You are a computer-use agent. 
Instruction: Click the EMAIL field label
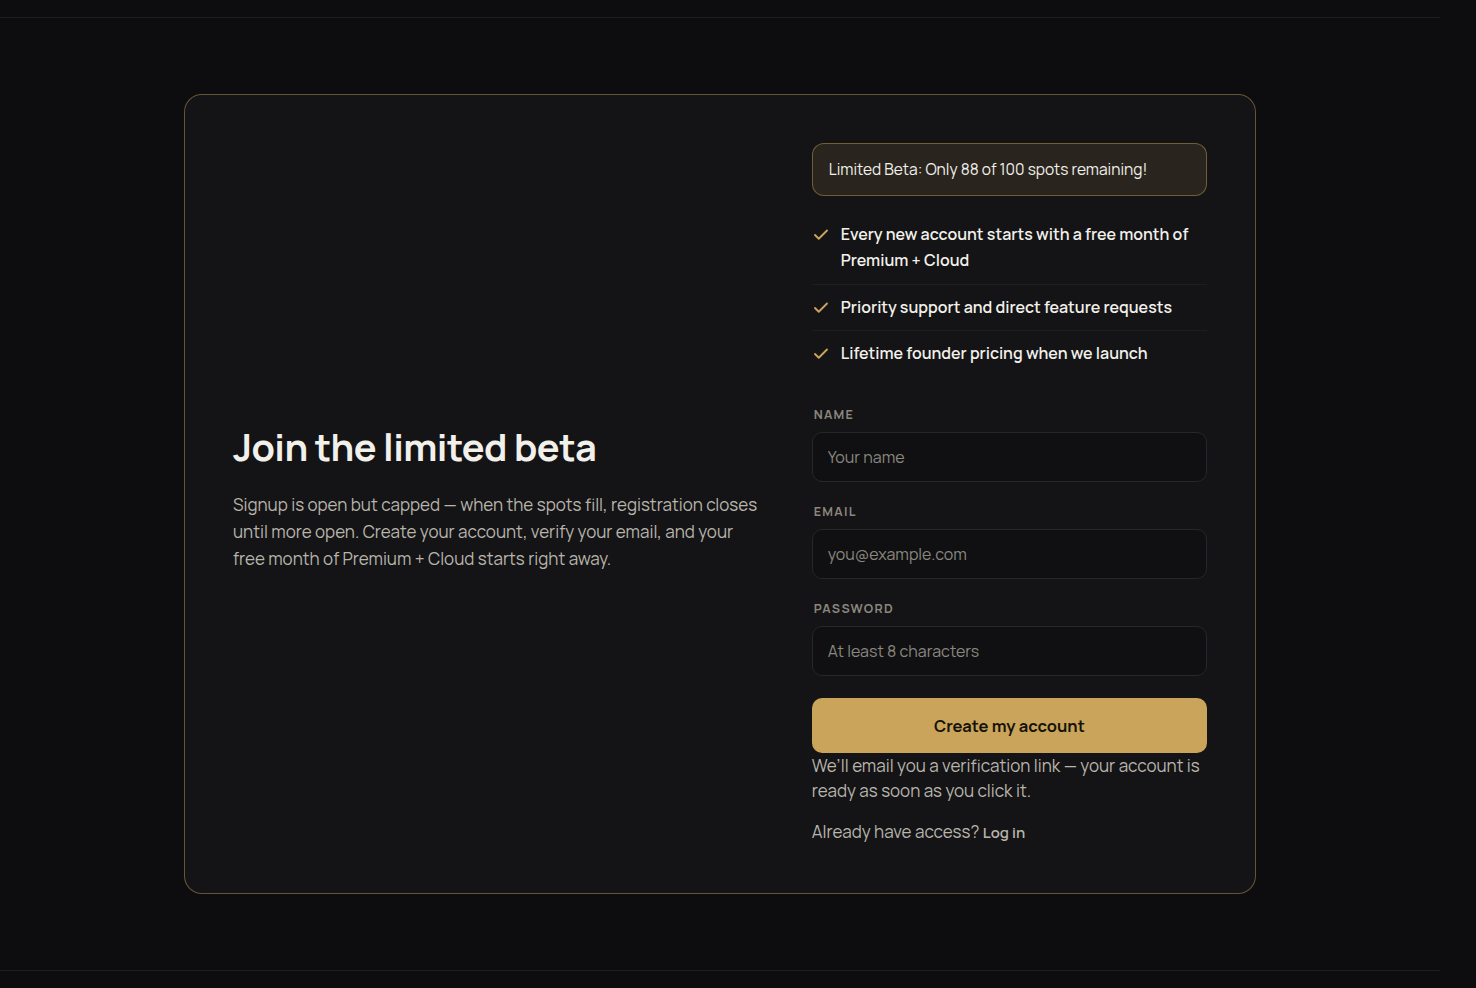(834, 512)
